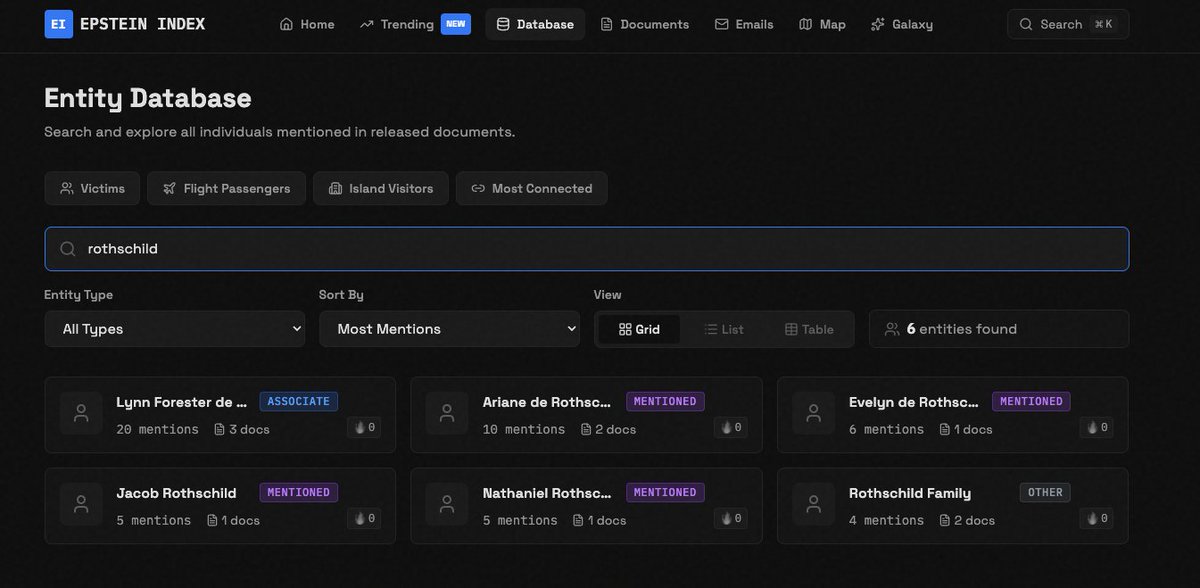Click Lynn Forester de Rothschild avatar icon
Screen dimensions: 1200x588
click(x=81, y=413)
